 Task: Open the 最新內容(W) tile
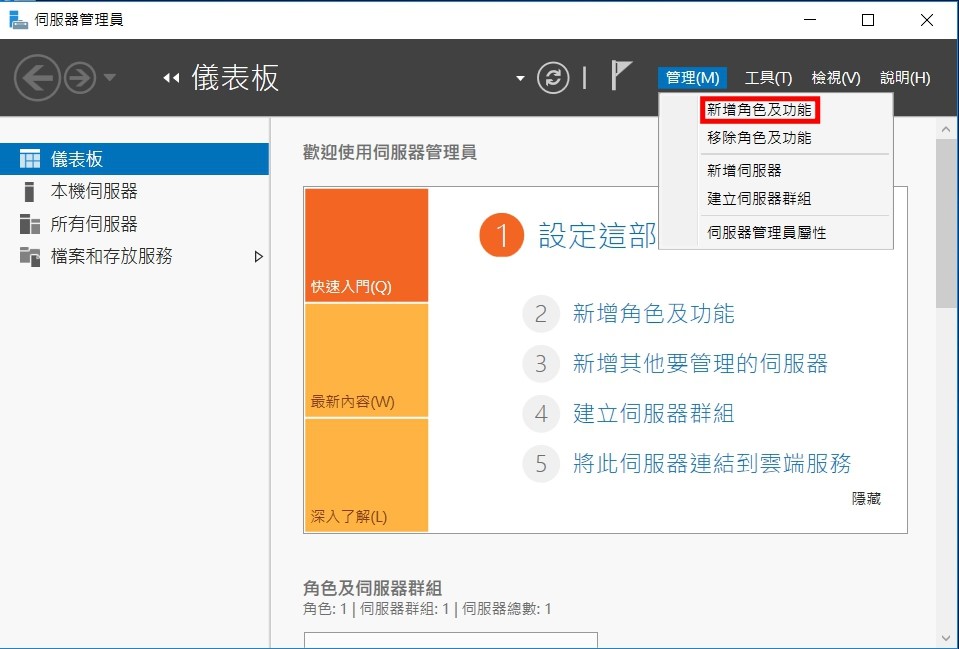pyautogui.click(x=366, y=360)
